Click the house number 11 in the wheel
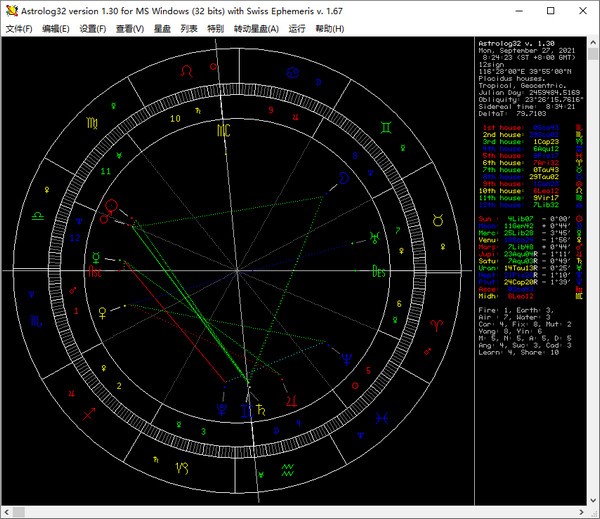 pyautogui.click(x=106, y=171)
